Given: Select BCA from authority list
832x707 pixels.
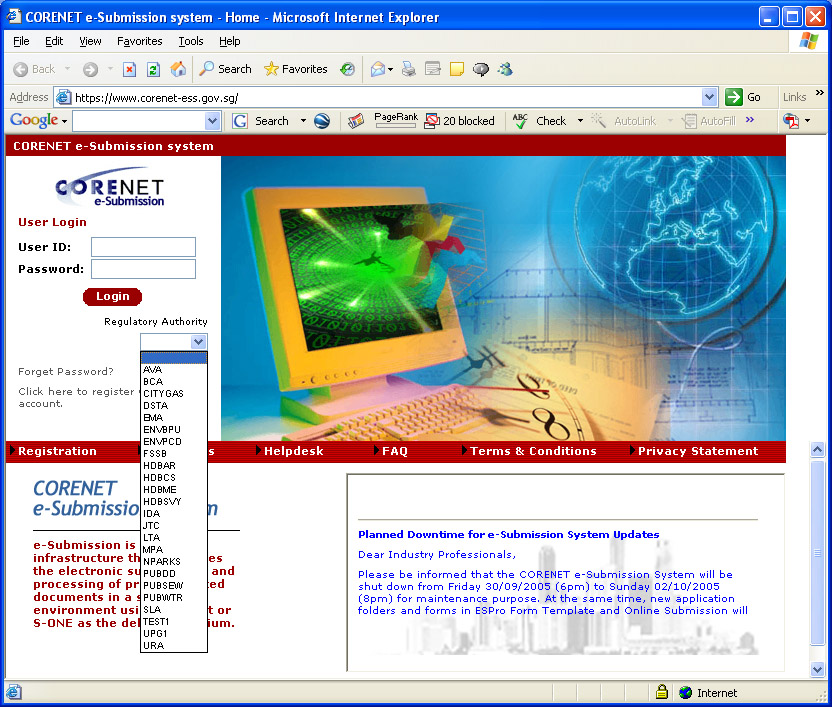Looking at the screenshot, I should tap(174, 382).
